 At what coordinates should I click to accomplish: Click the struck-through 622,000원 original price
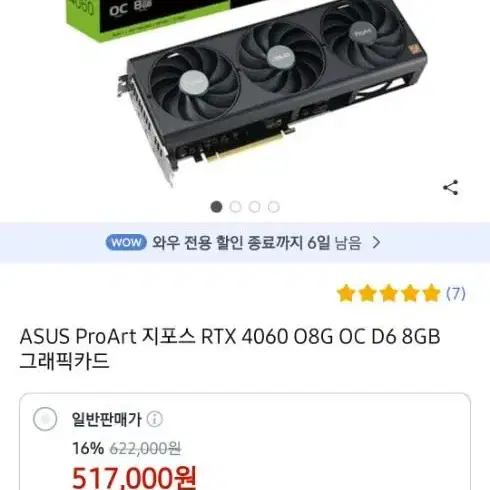[x=145, y=449]
